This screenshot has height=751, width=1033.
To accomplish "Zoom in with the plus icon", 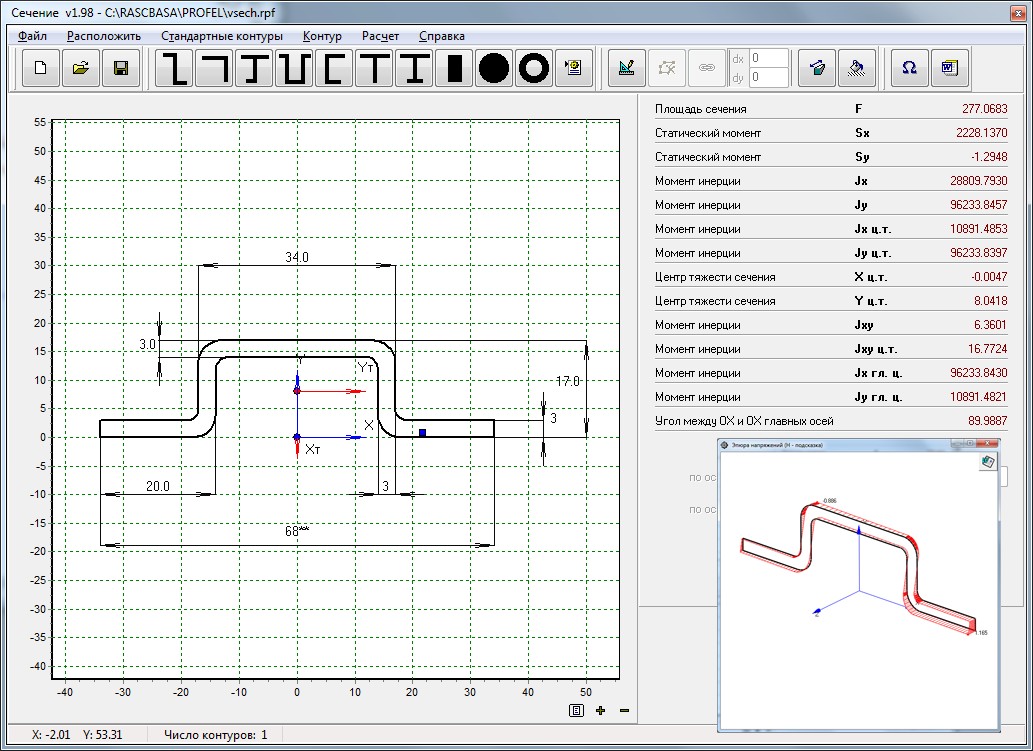I will coord(600,710).
